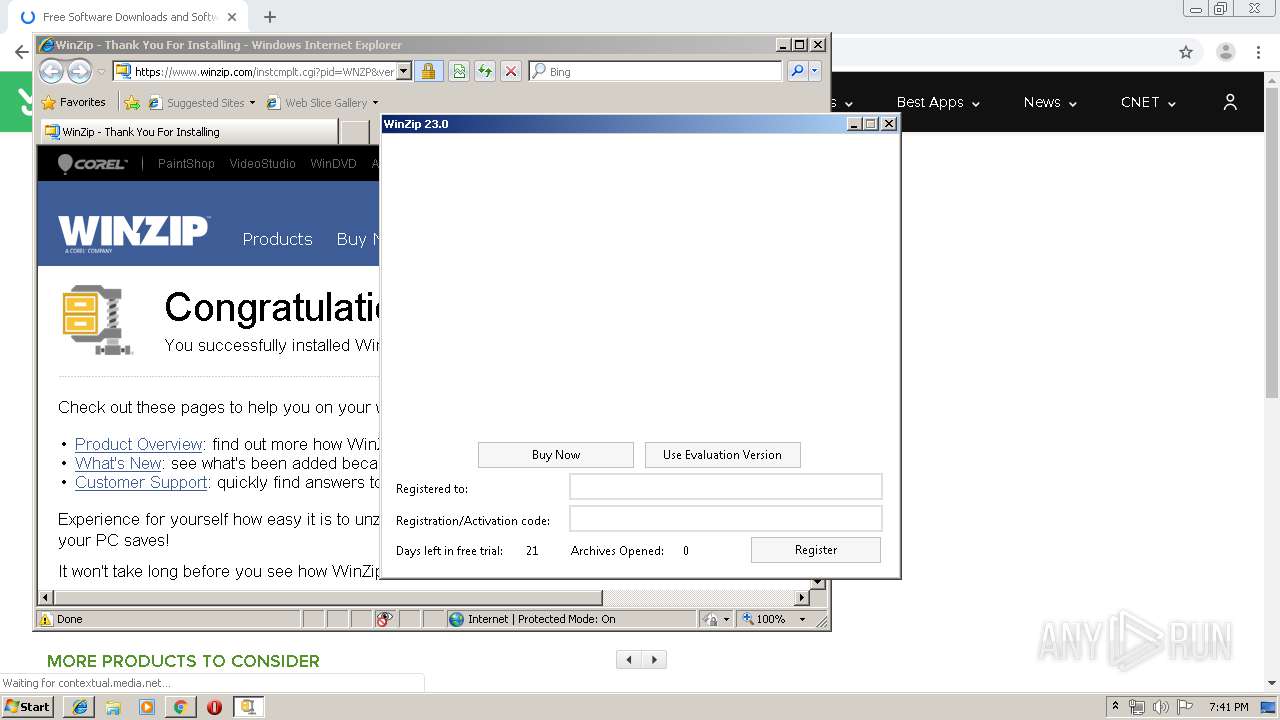Viewport: 1280px width, 720px height.
Task: Click Registered to input field
Action: click(x=726, y=486)
